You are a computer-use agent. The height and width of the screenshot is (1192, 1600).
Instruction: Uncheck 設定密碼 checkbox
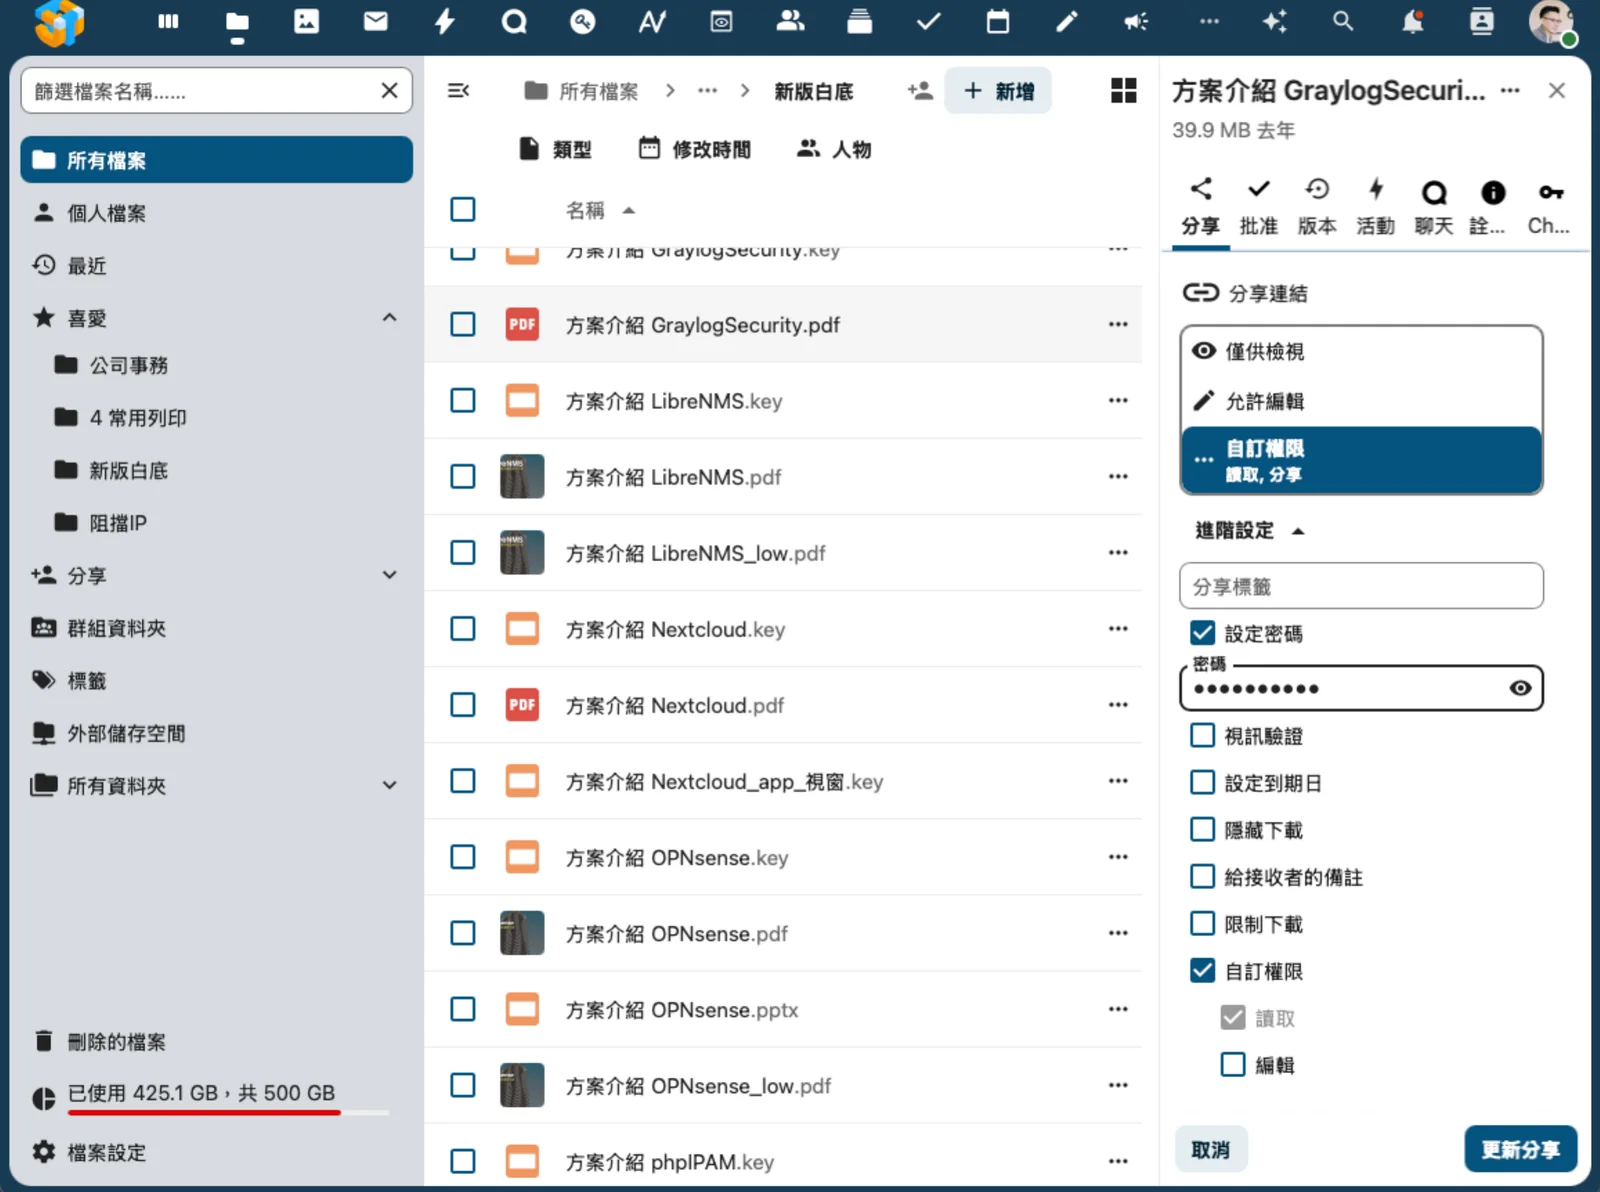tap(1203, 633)
